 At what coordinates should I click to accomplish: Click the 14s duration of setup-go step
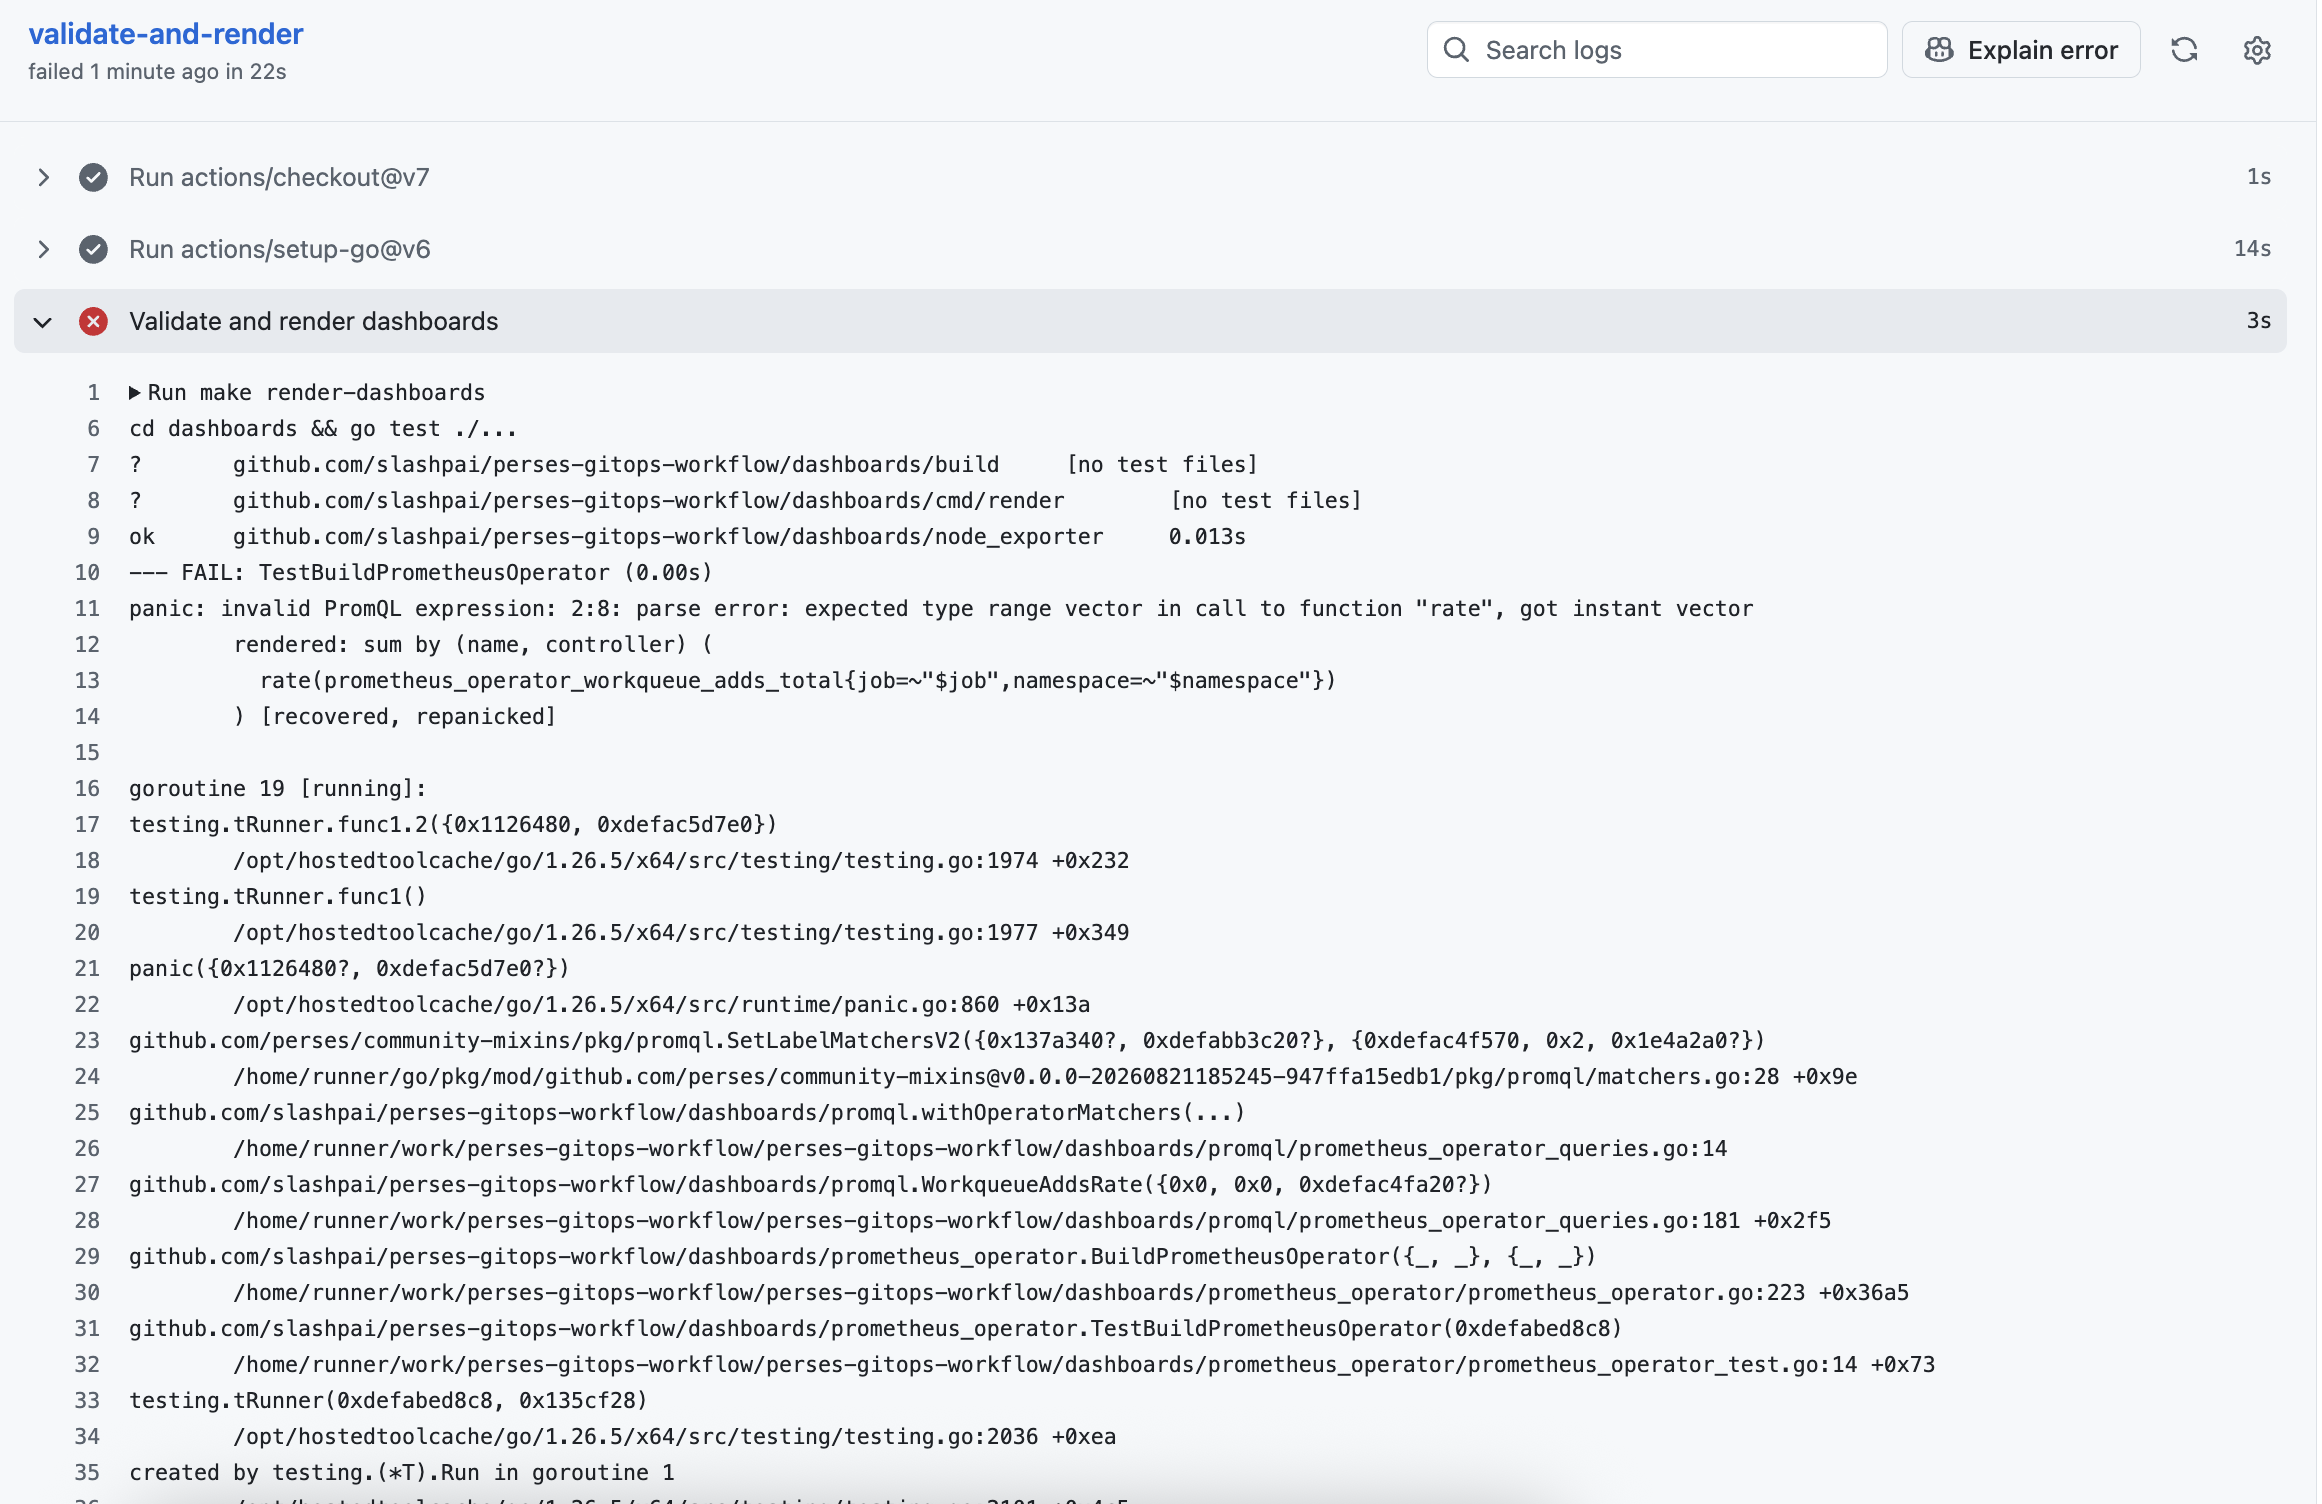pyautogui.click(x=2252, y=249)
